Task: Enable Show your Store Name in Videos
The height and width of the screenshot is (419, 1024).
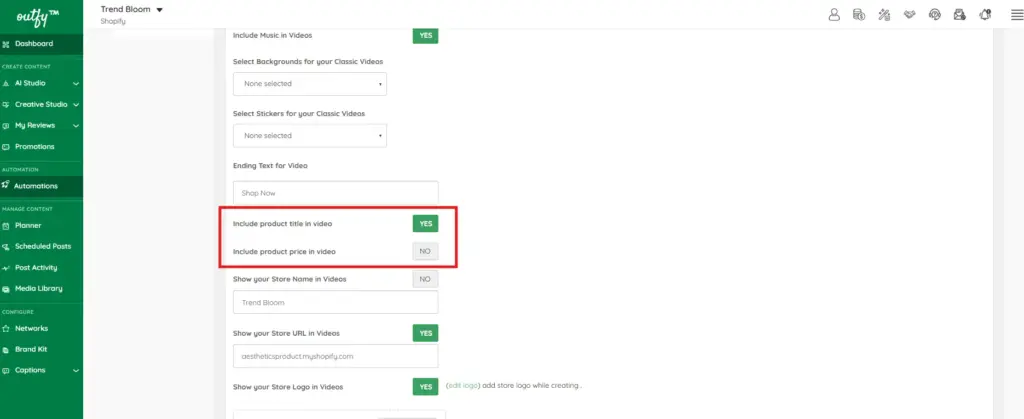Action: (425, 279)
